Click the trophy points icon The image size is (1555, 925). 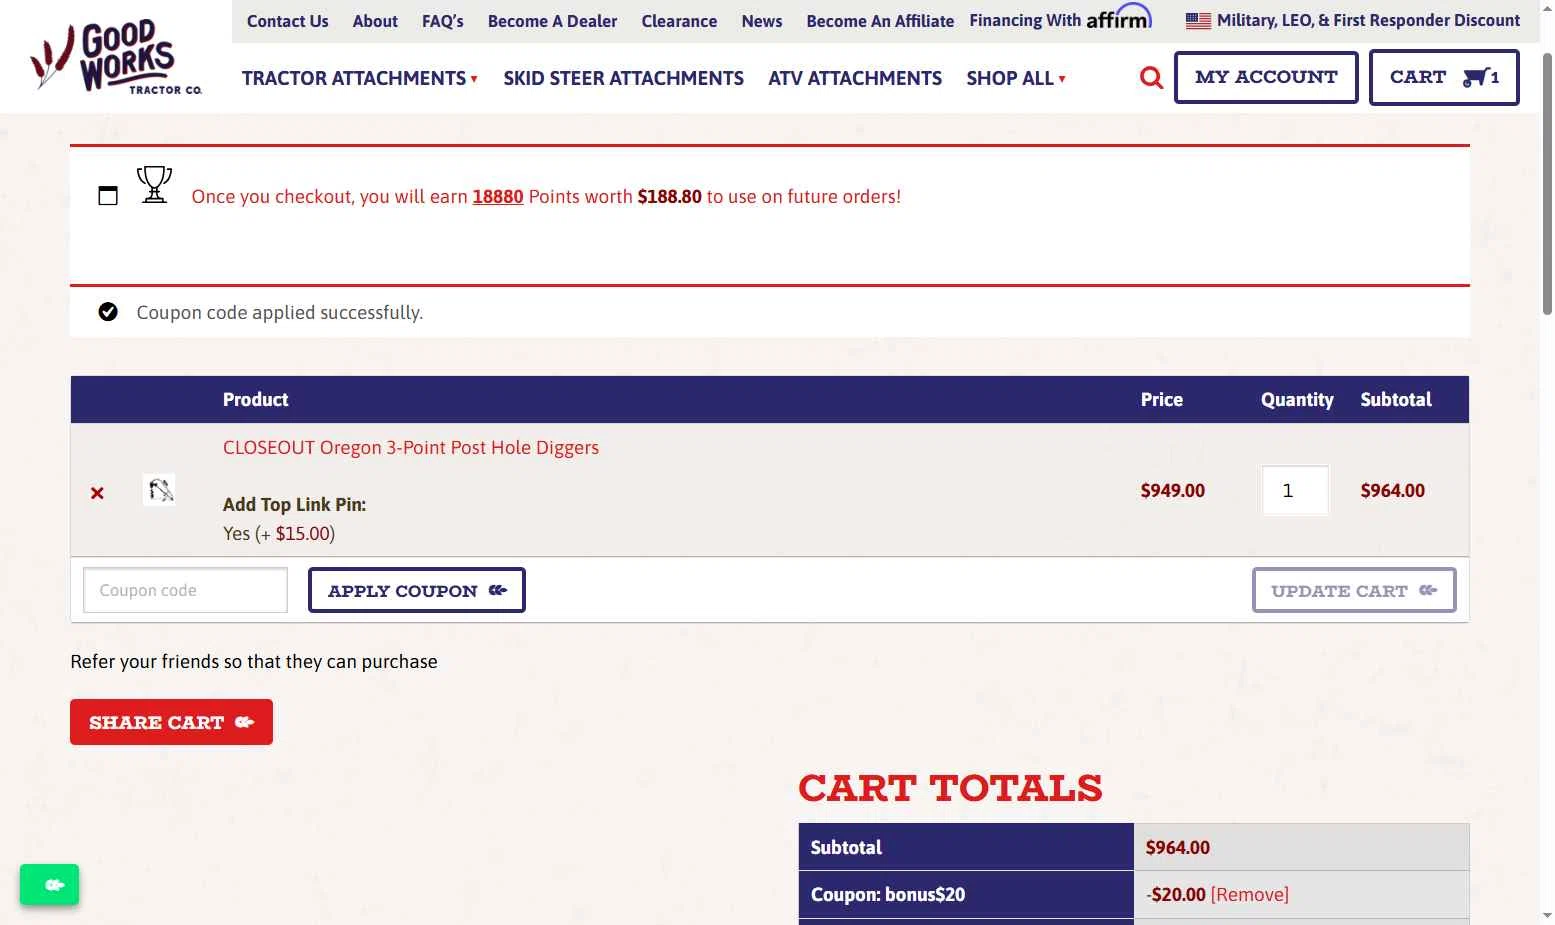[x=154, y=185]
